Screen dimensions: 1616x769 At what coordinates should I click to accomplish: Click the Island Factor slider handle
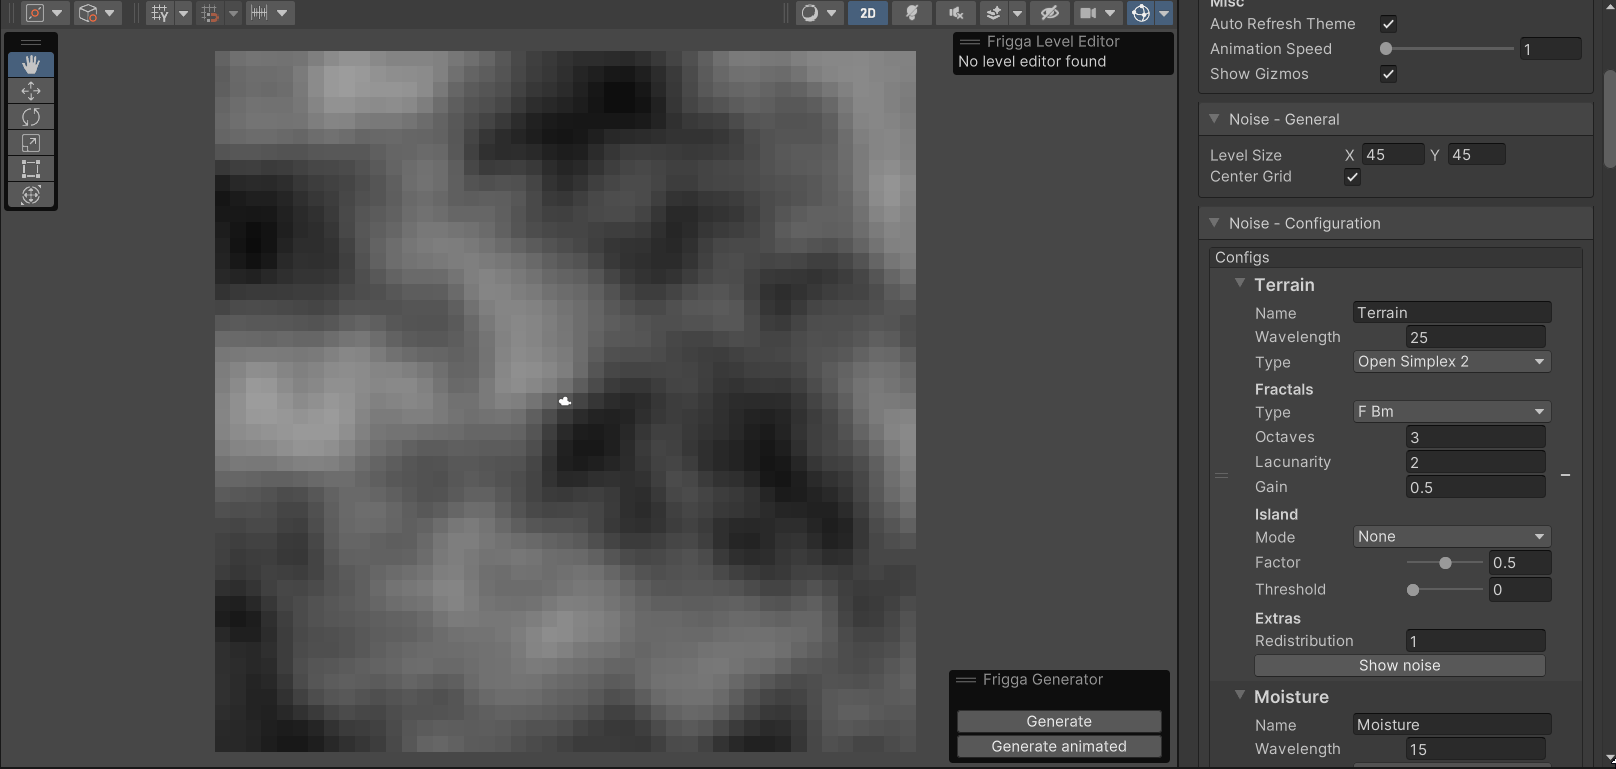tap(1445, 563)
